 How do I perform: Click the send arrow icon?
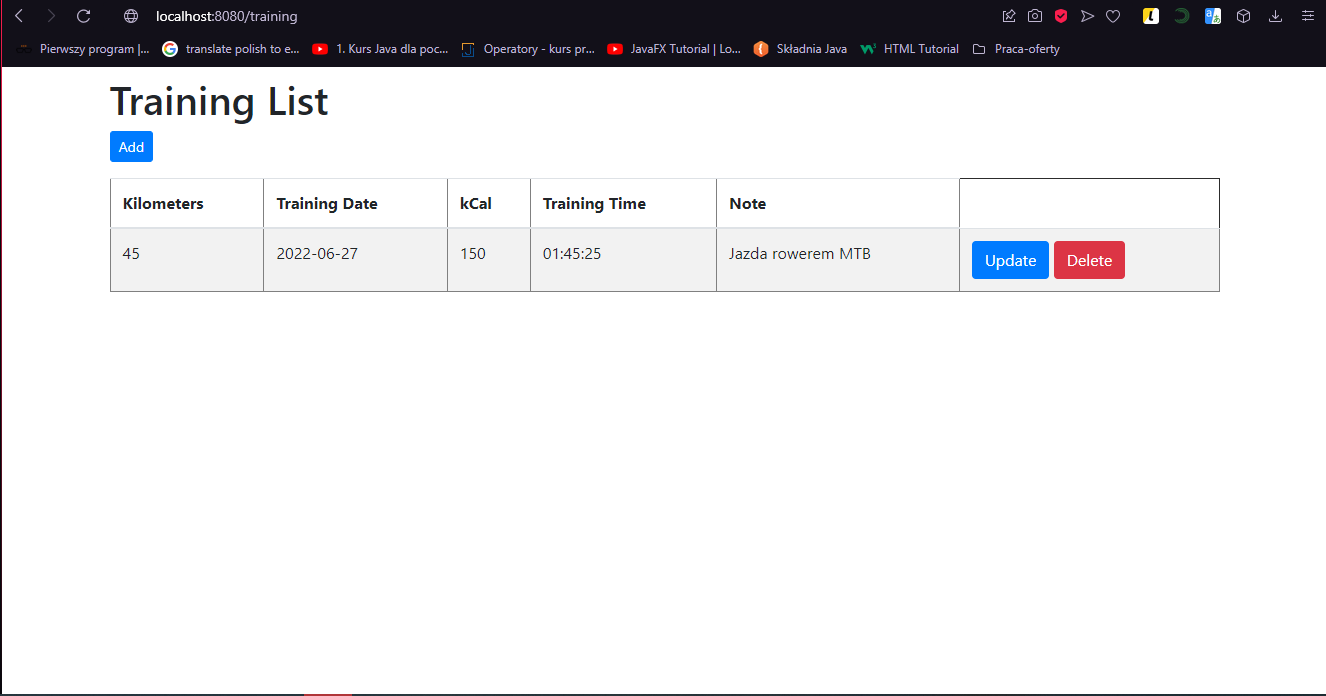tap(1087, 16)
